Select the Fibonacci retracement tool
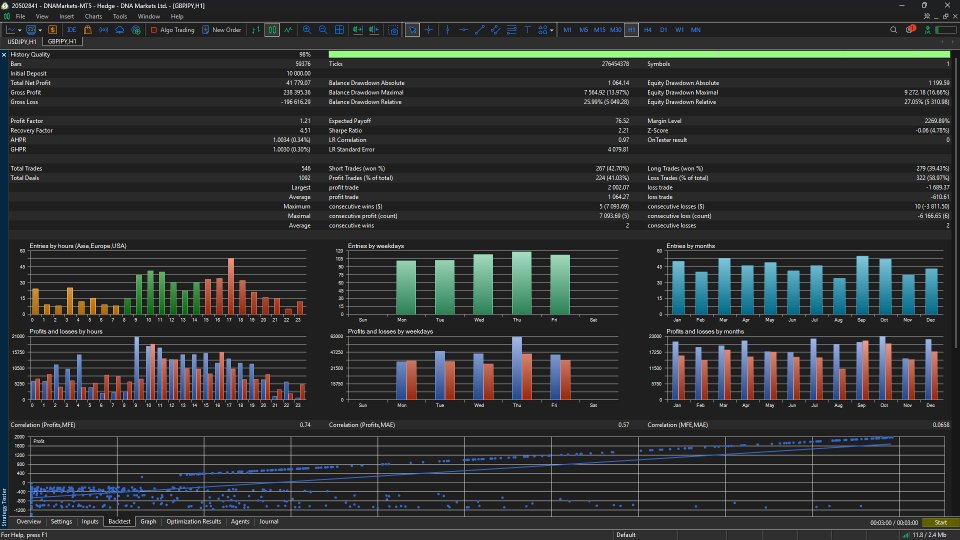960x540 pixels. click(x=512, y=30)
